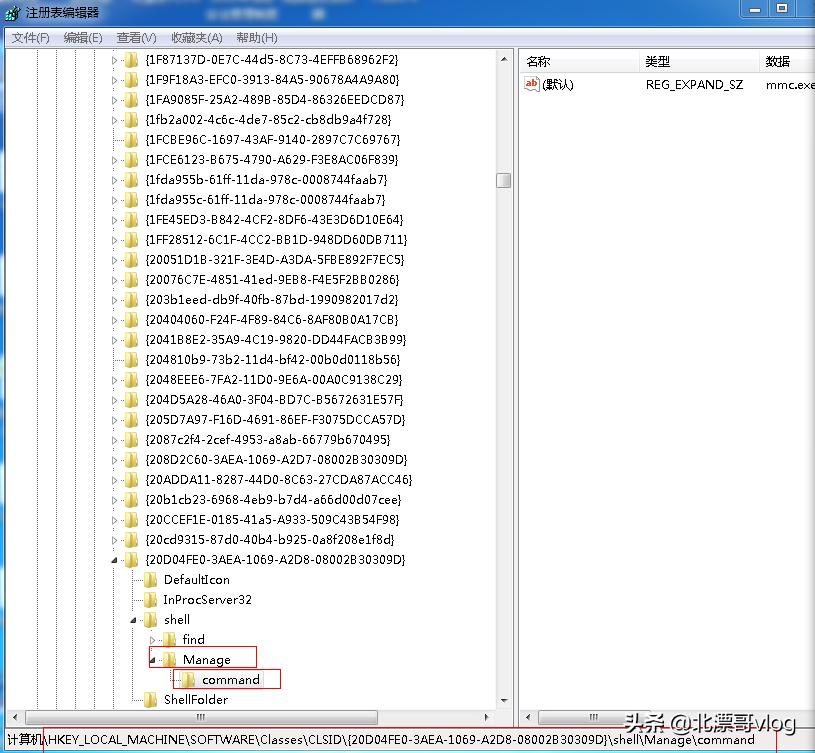The image size is (815, 753).
Task: Select the shell registry key label
Action: click(x=177, y=620)
